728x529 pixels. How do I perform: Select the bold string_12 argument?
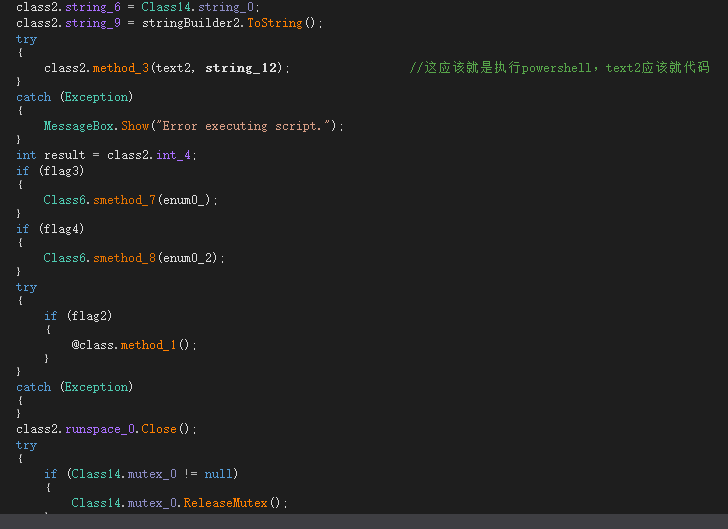(244, 68)
